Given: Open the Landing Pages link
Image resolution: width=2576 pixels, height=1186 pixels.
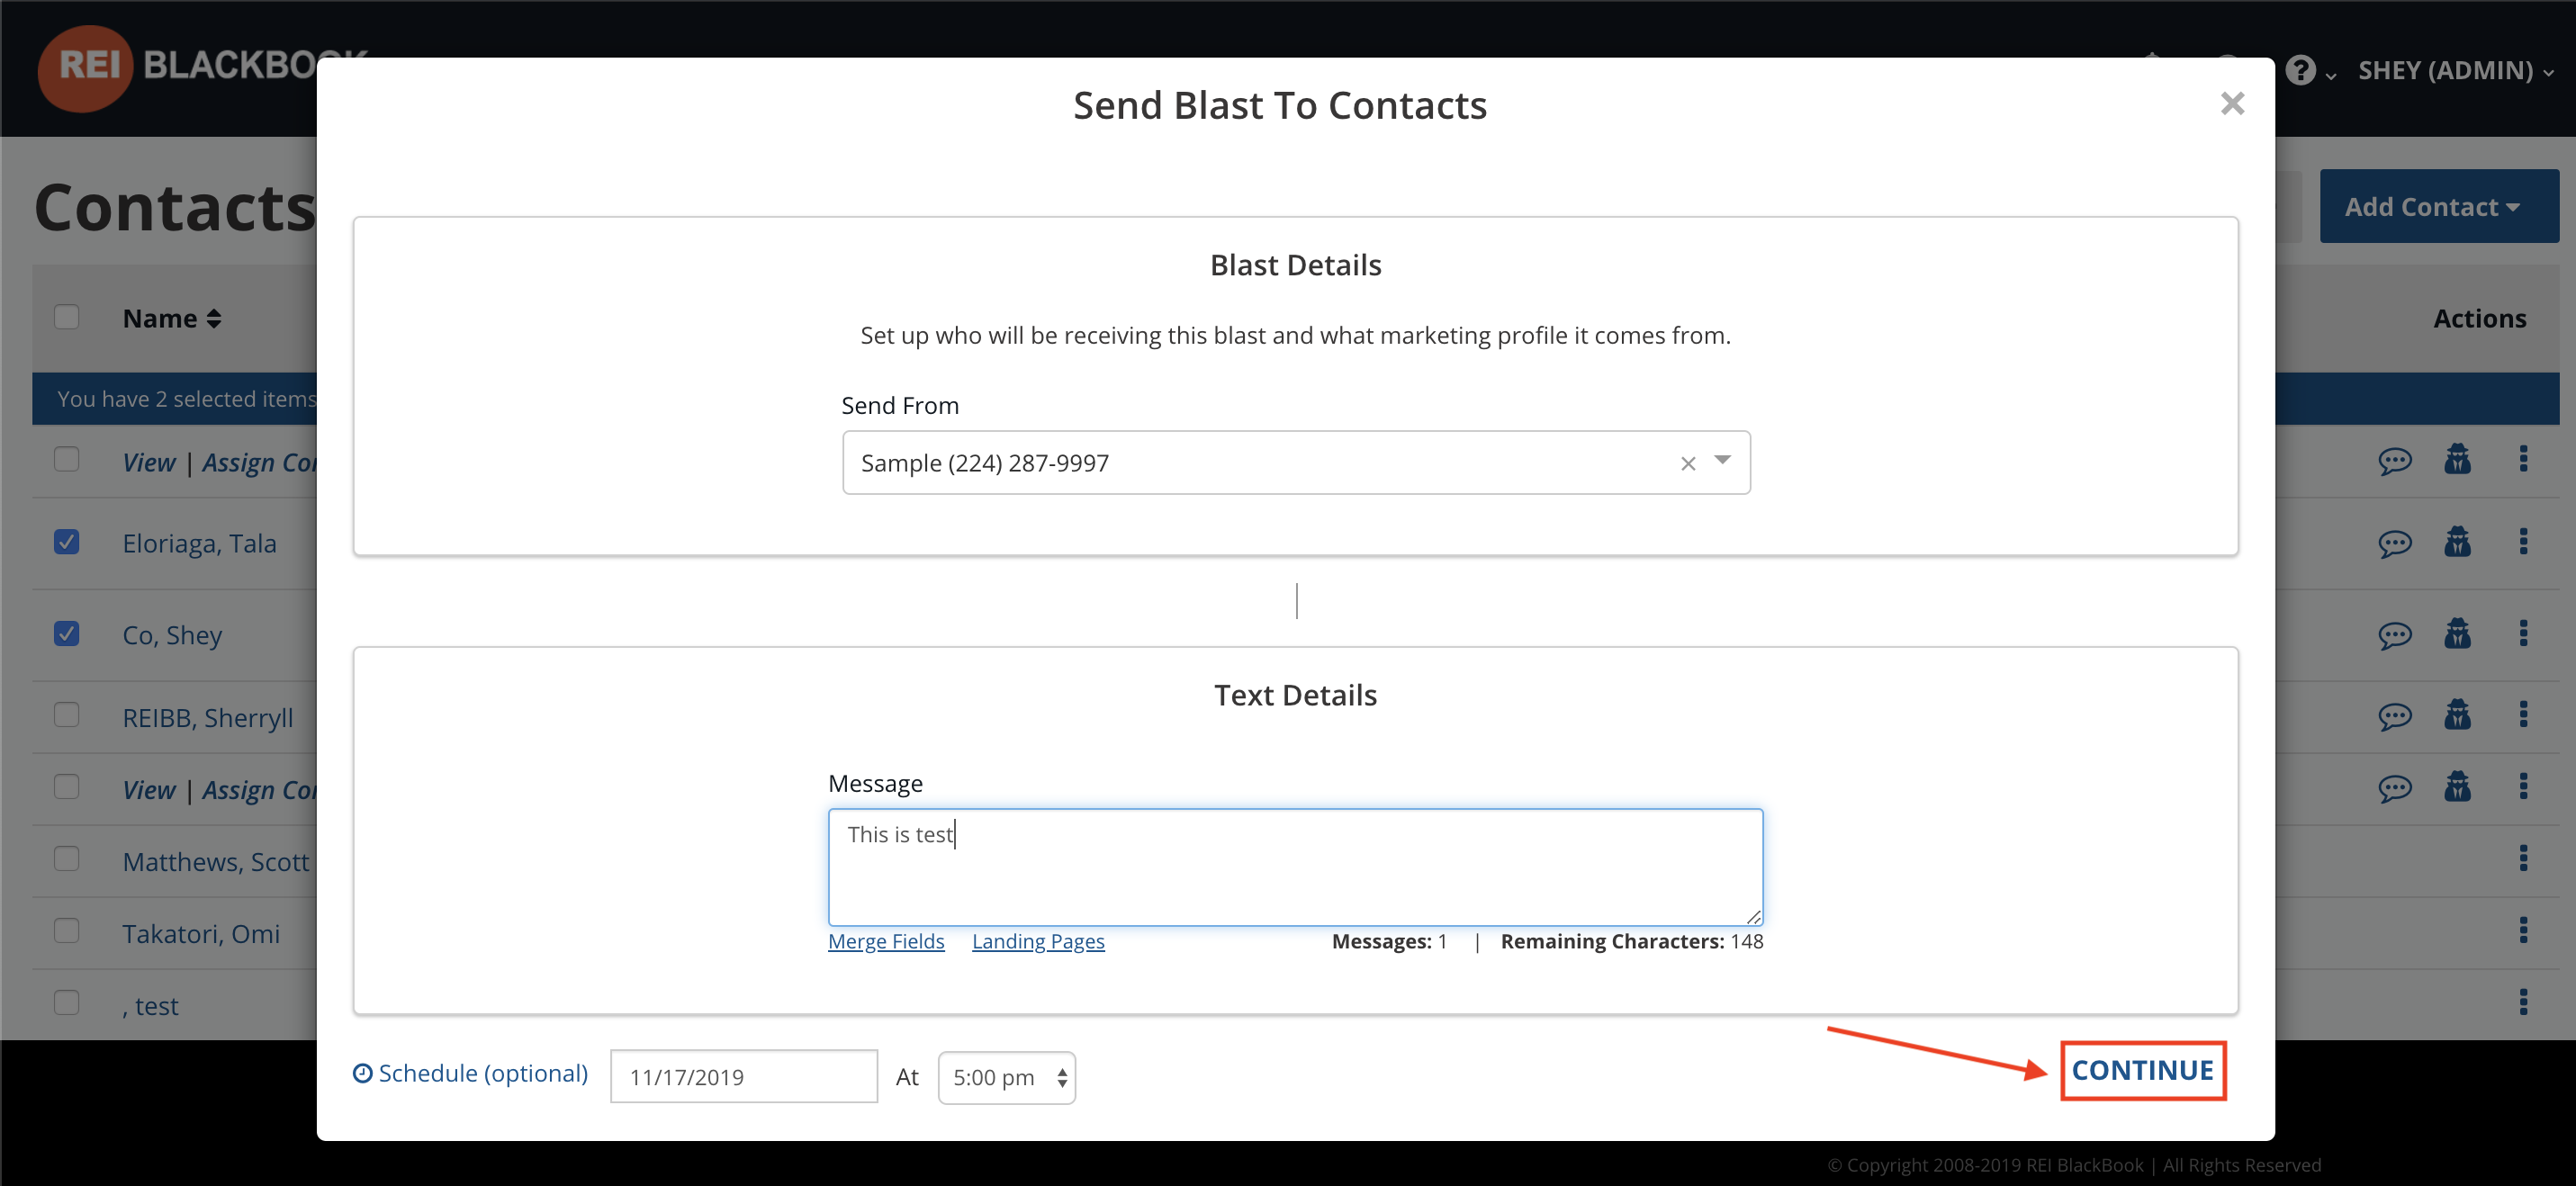Looking at the screenshot, I should (x=1038, y=941).
